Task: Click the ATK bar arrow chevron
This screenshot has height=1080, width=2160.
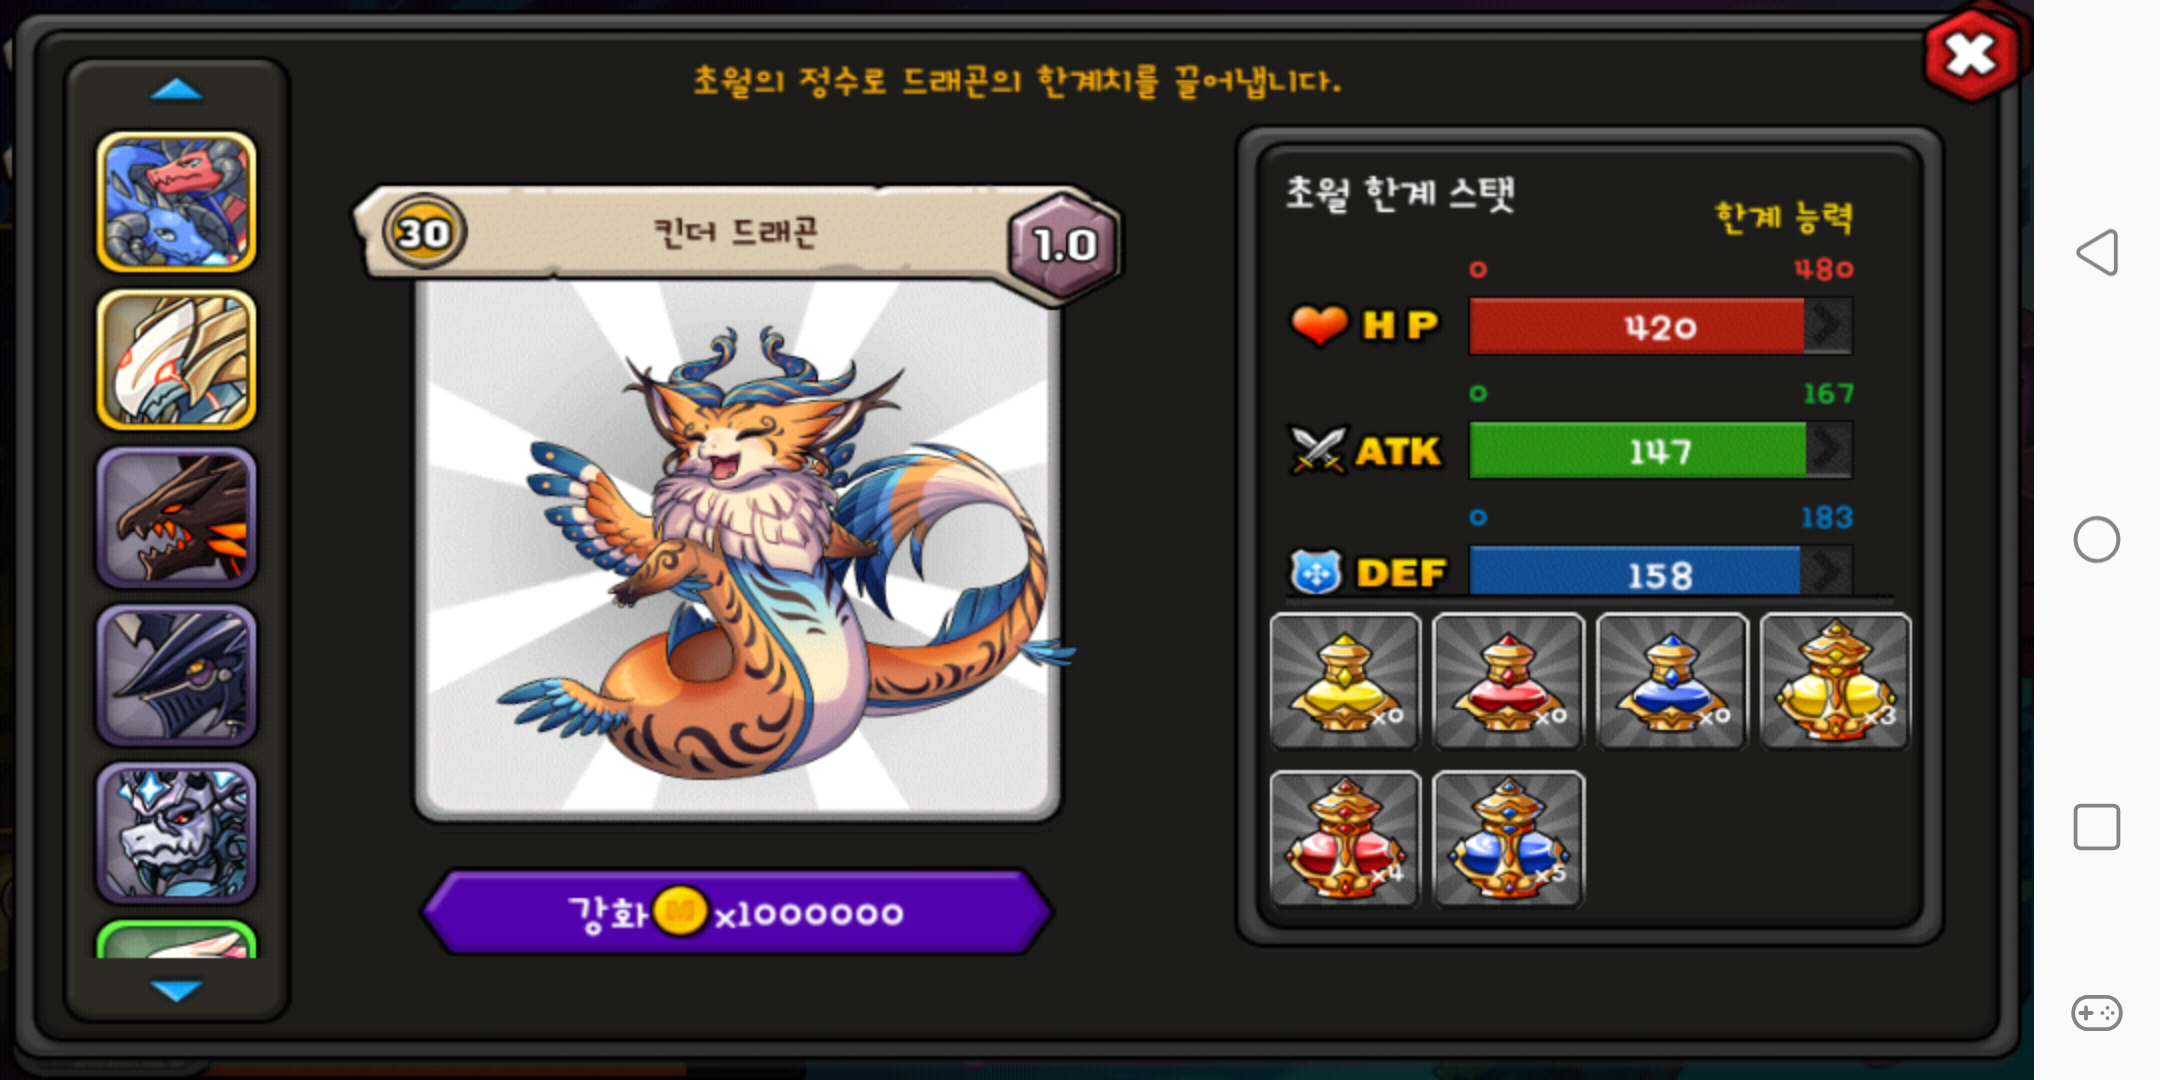Action: pos(1828,450)
